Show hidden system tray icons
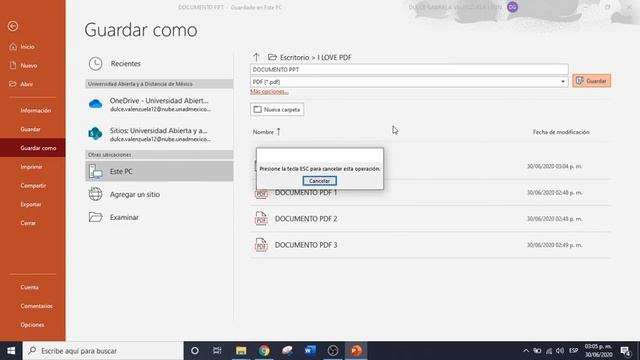The image size is (640, 360). [x=526, y=351]
